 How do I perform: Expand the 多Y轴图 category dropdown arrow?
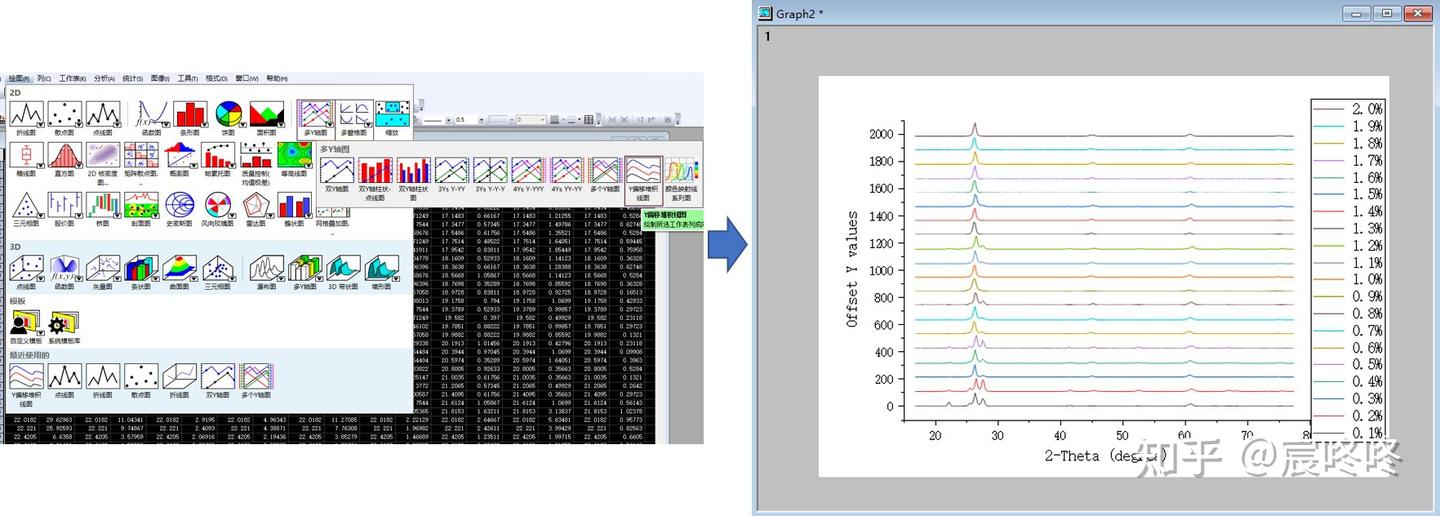coord(329,123)
